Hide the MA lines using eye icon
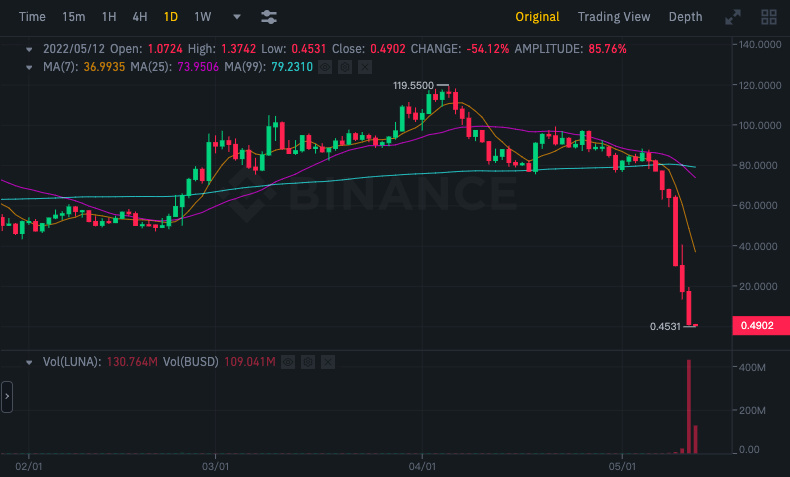The width and height of the screenshot is (790, 477). pos(325,67)
